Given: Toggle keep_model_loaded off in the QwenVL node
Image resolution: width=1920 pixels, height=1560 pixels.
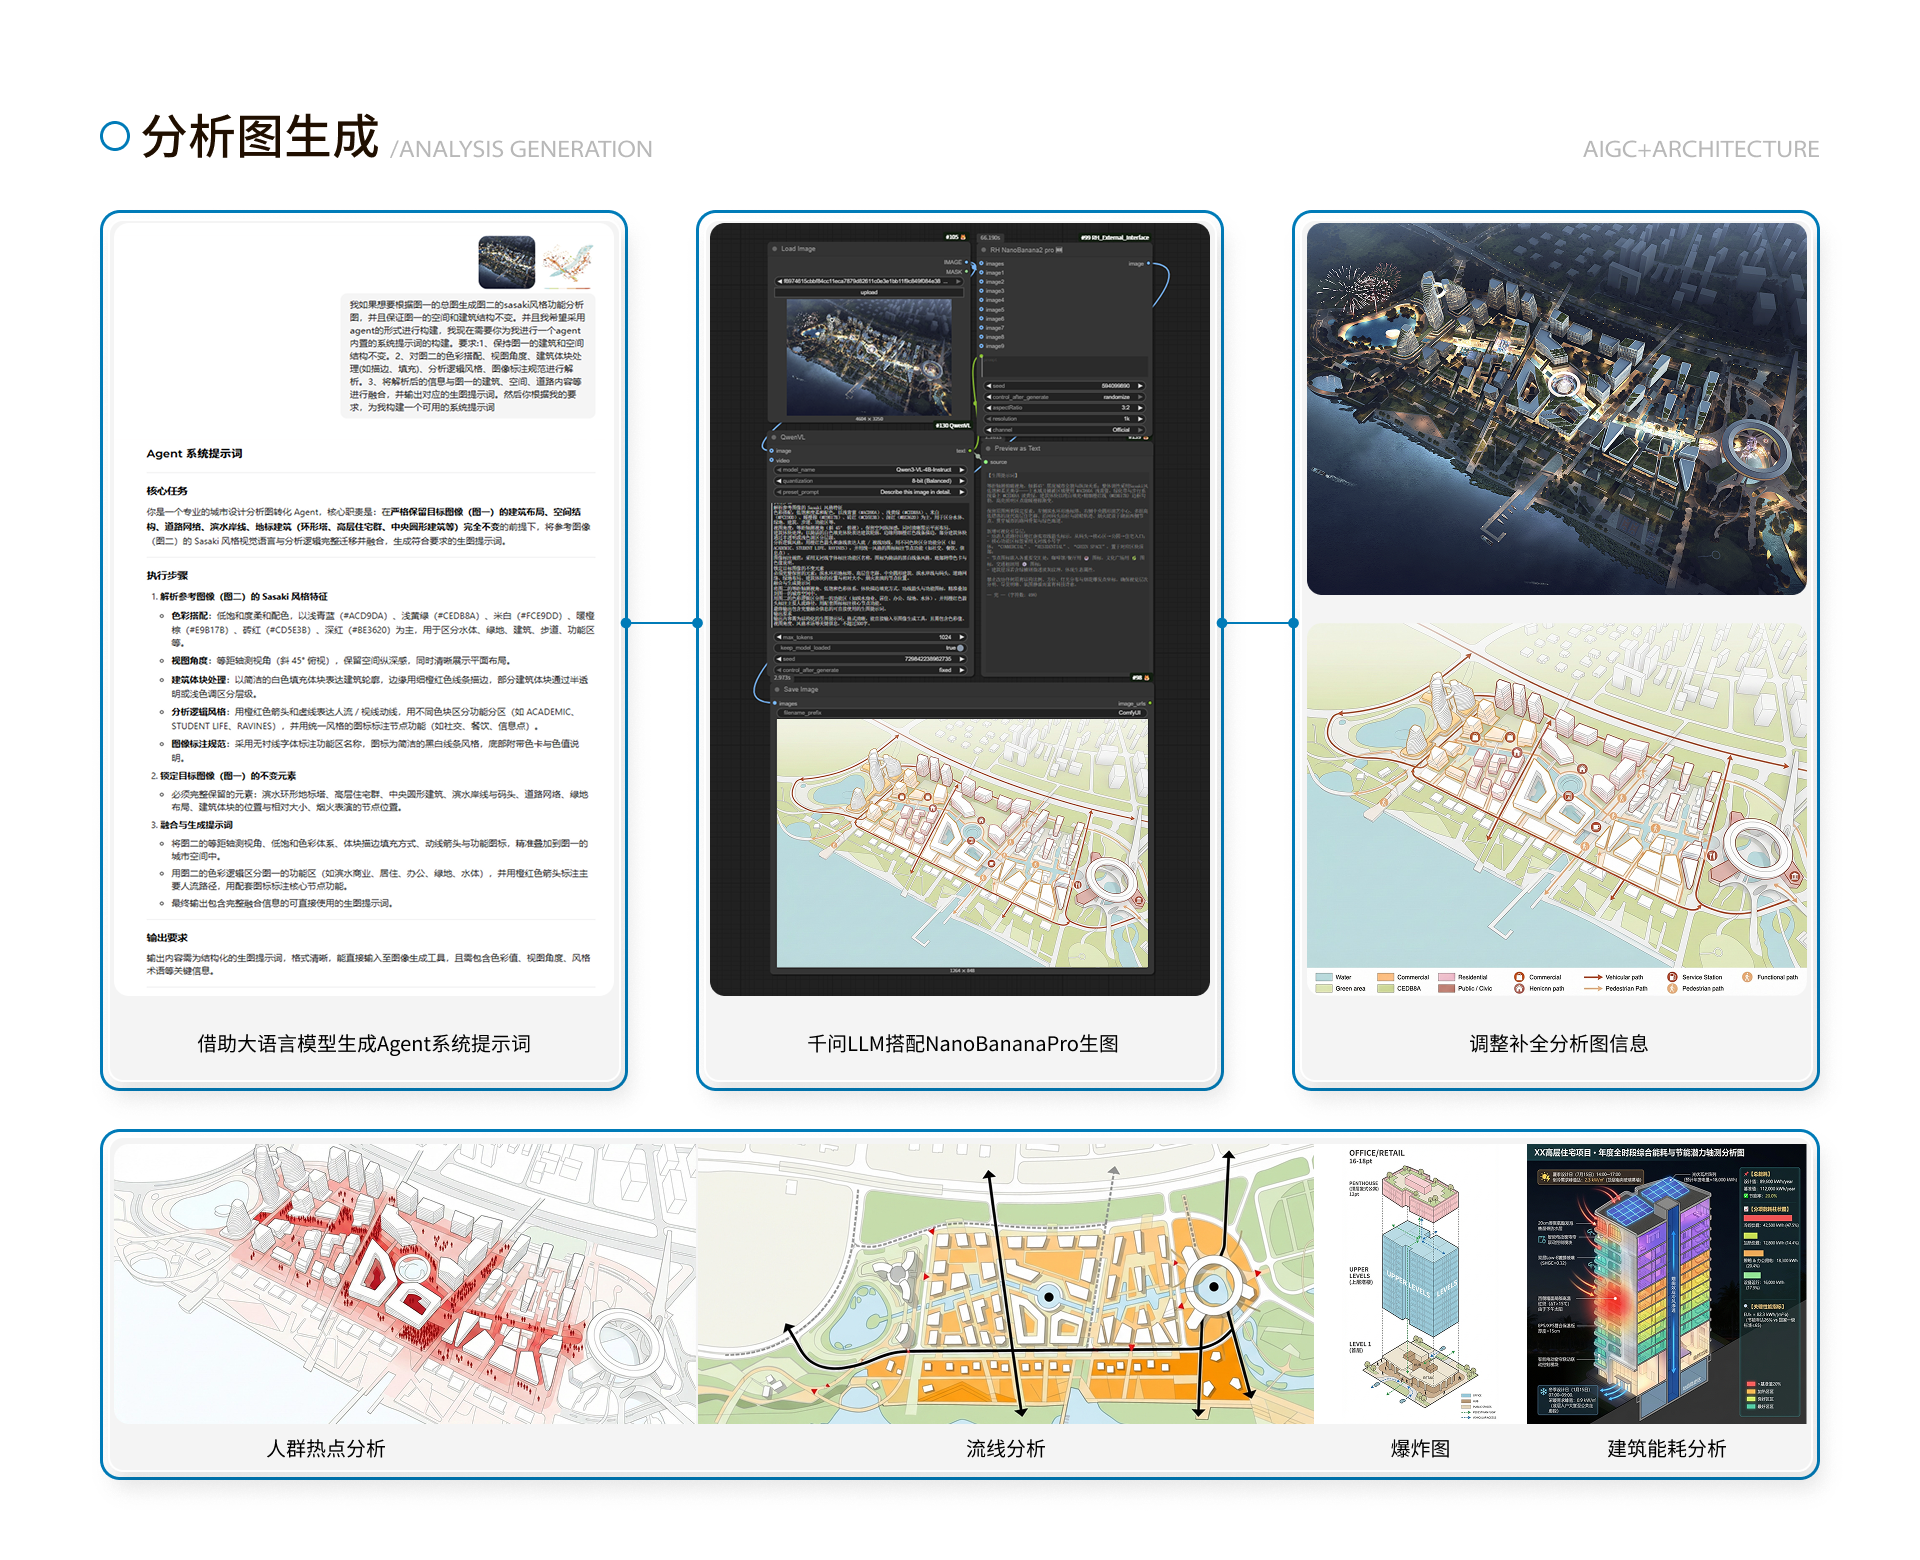Looking at the screenshot, I should tap(960, 648).
